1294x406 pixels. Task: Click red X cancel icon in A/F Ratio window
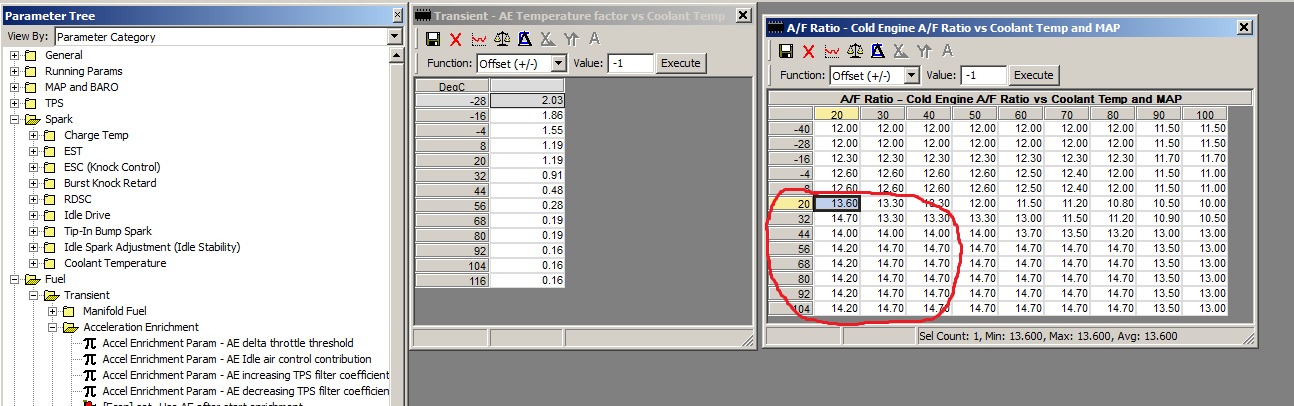click(x=809, y=51)
